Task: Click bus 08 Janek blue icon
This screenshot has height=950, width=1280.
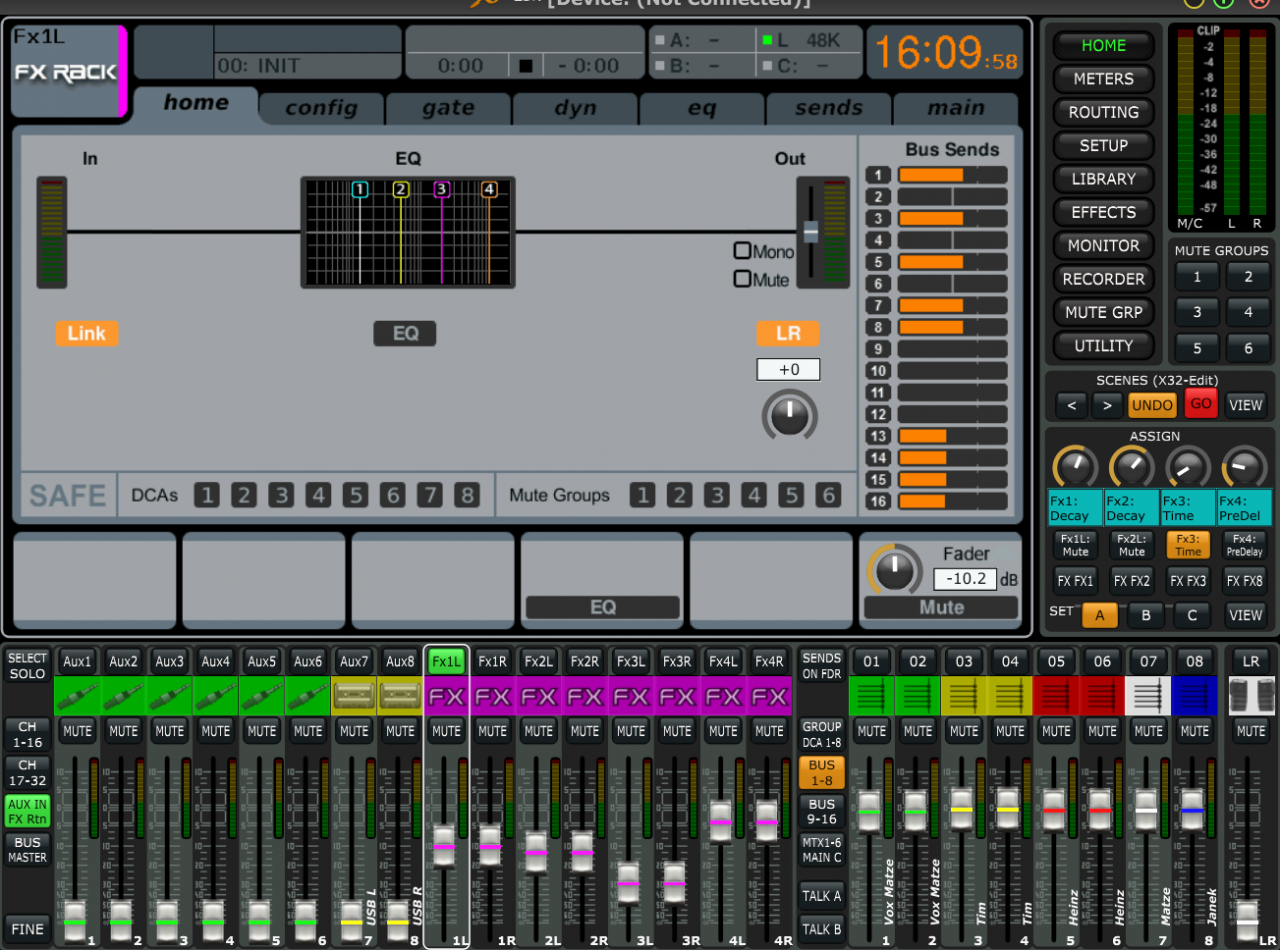Action: coord(1194,696)
